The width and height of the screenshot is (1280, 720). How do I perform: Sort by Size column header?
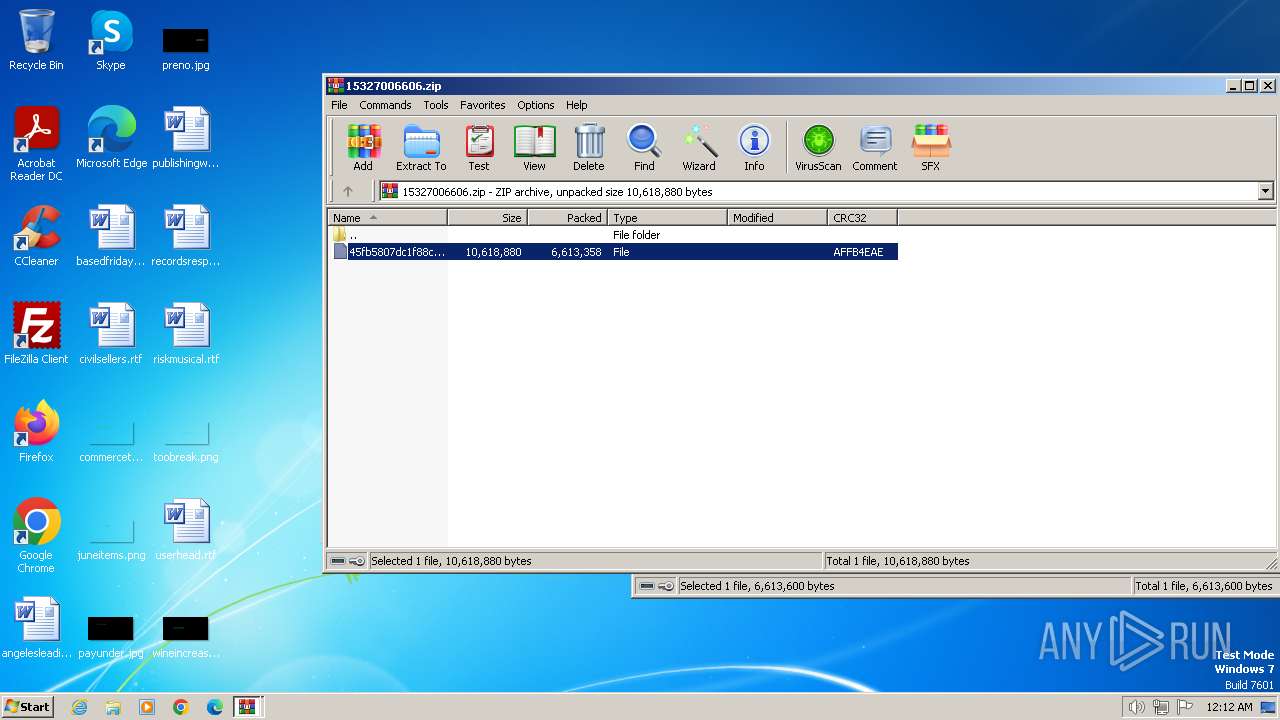coord(487,217)
